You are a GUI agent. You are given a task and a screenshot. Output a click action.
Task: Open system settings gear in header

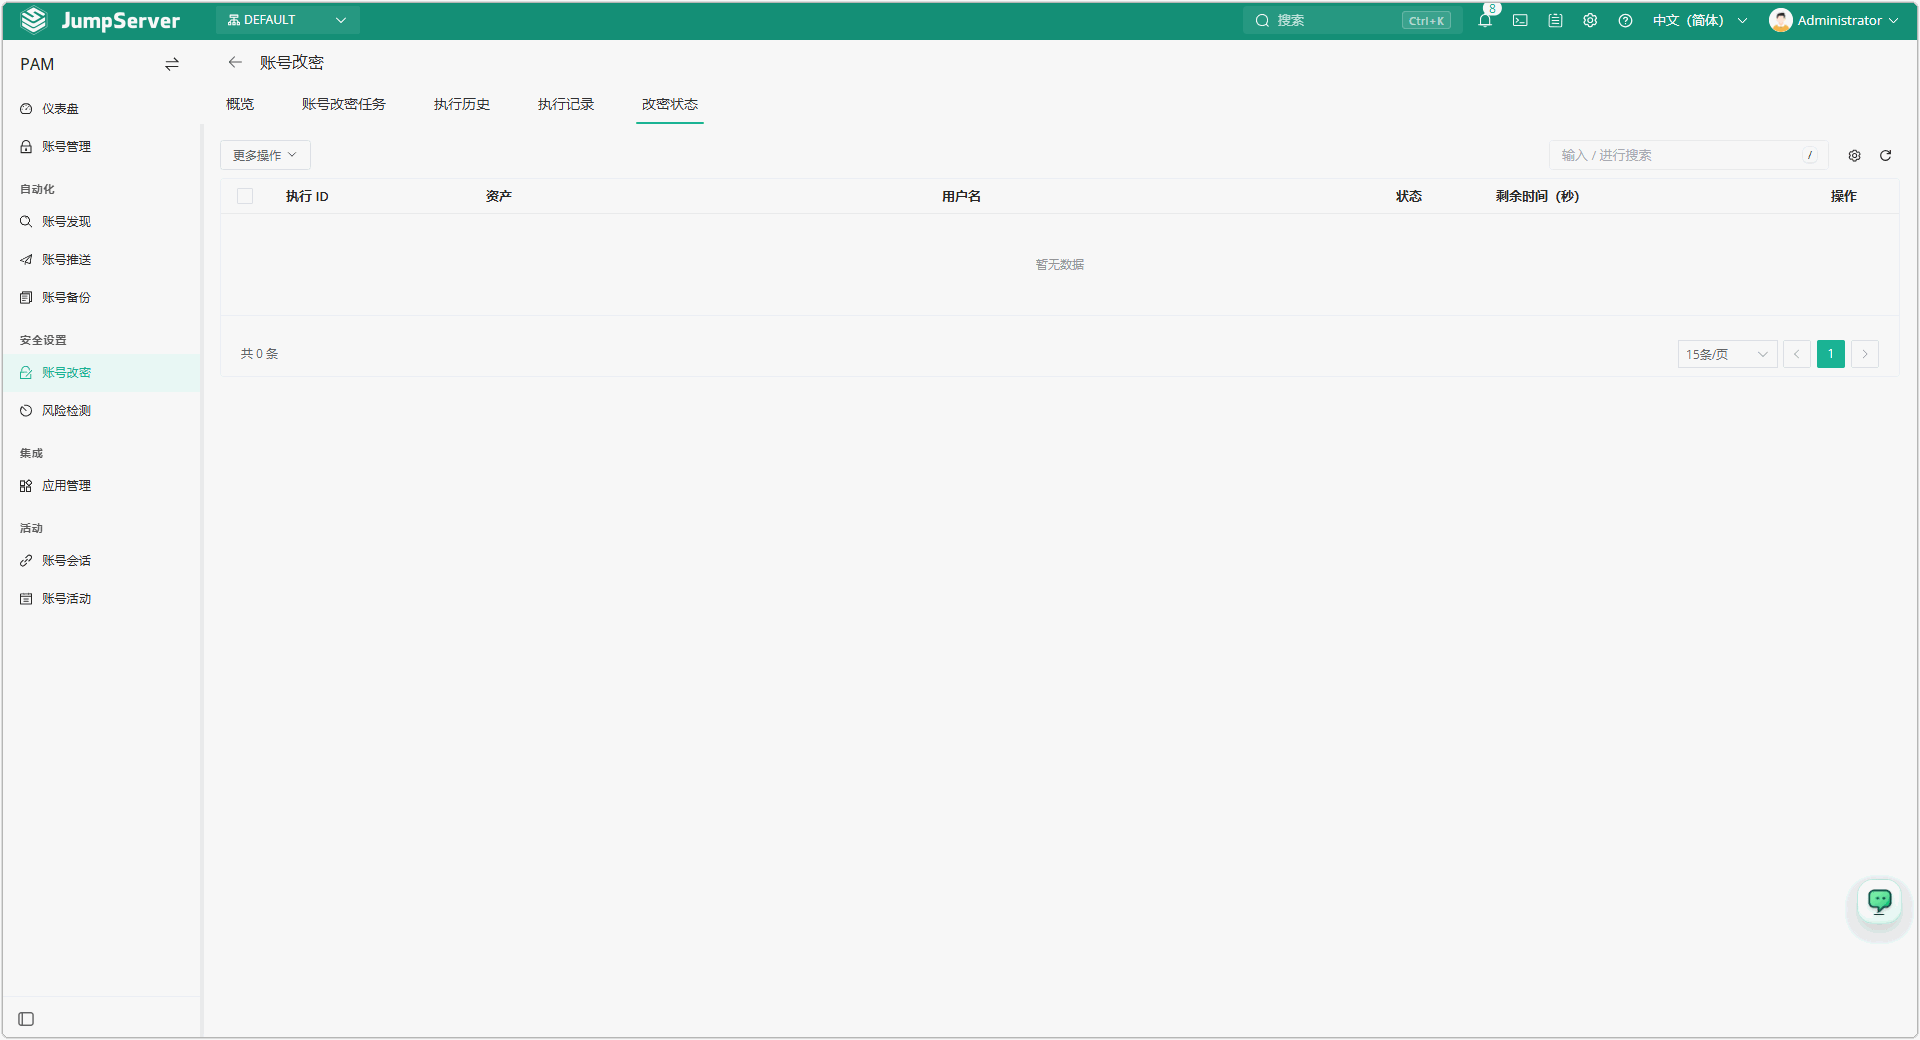(x=1590, y=20)
